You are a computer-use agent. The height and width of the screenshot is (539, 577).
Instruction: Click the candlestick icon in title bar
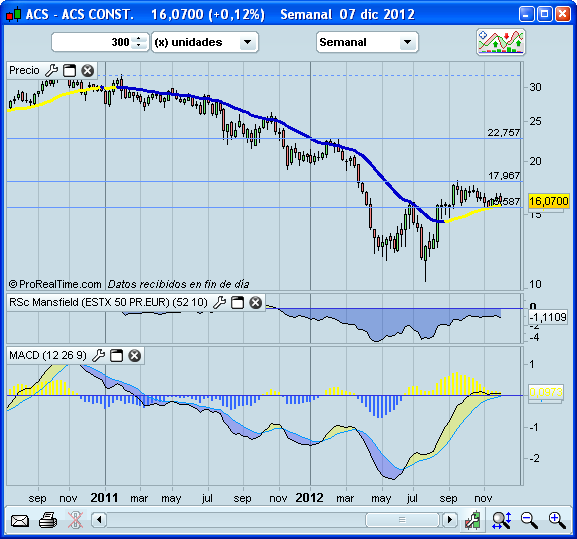(13, 15)
